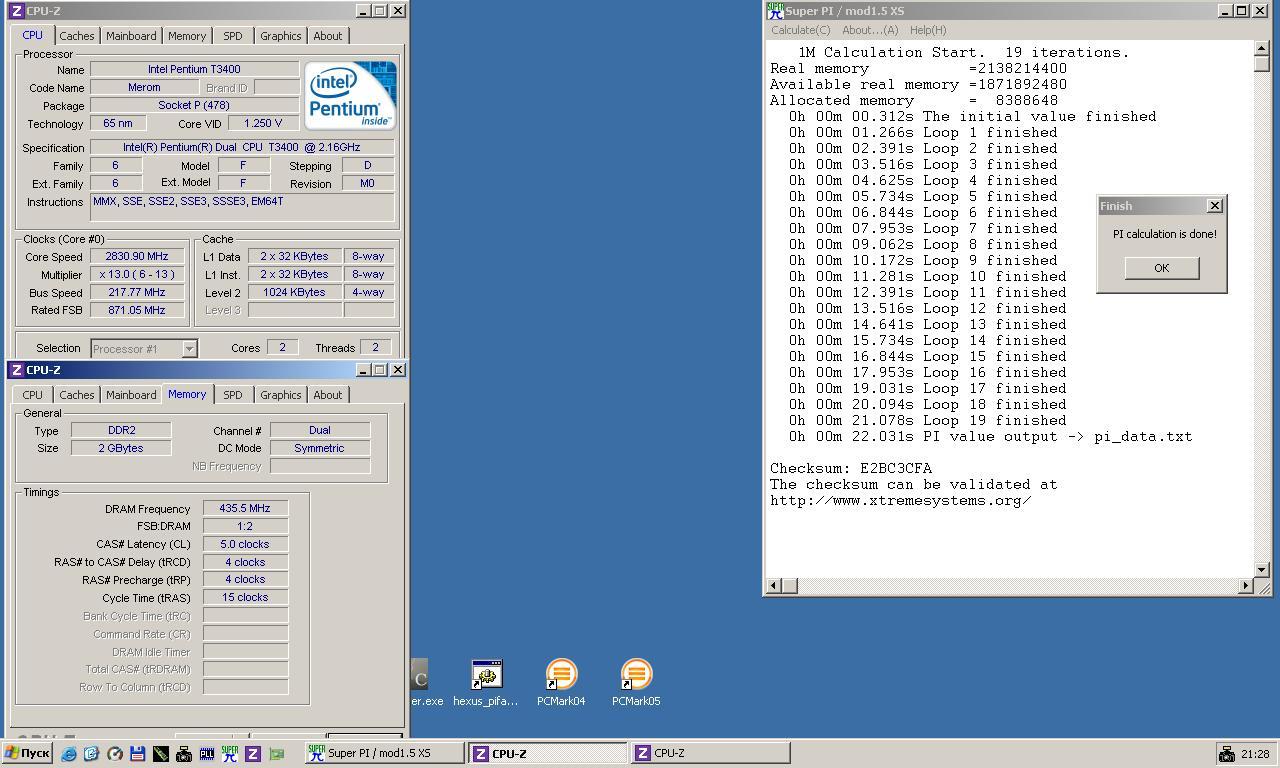The height and width of the screenshot is (768, 1280).
Task: Click Super PI horizontal scrollbar right arrow
Action: coord(1246,585)
